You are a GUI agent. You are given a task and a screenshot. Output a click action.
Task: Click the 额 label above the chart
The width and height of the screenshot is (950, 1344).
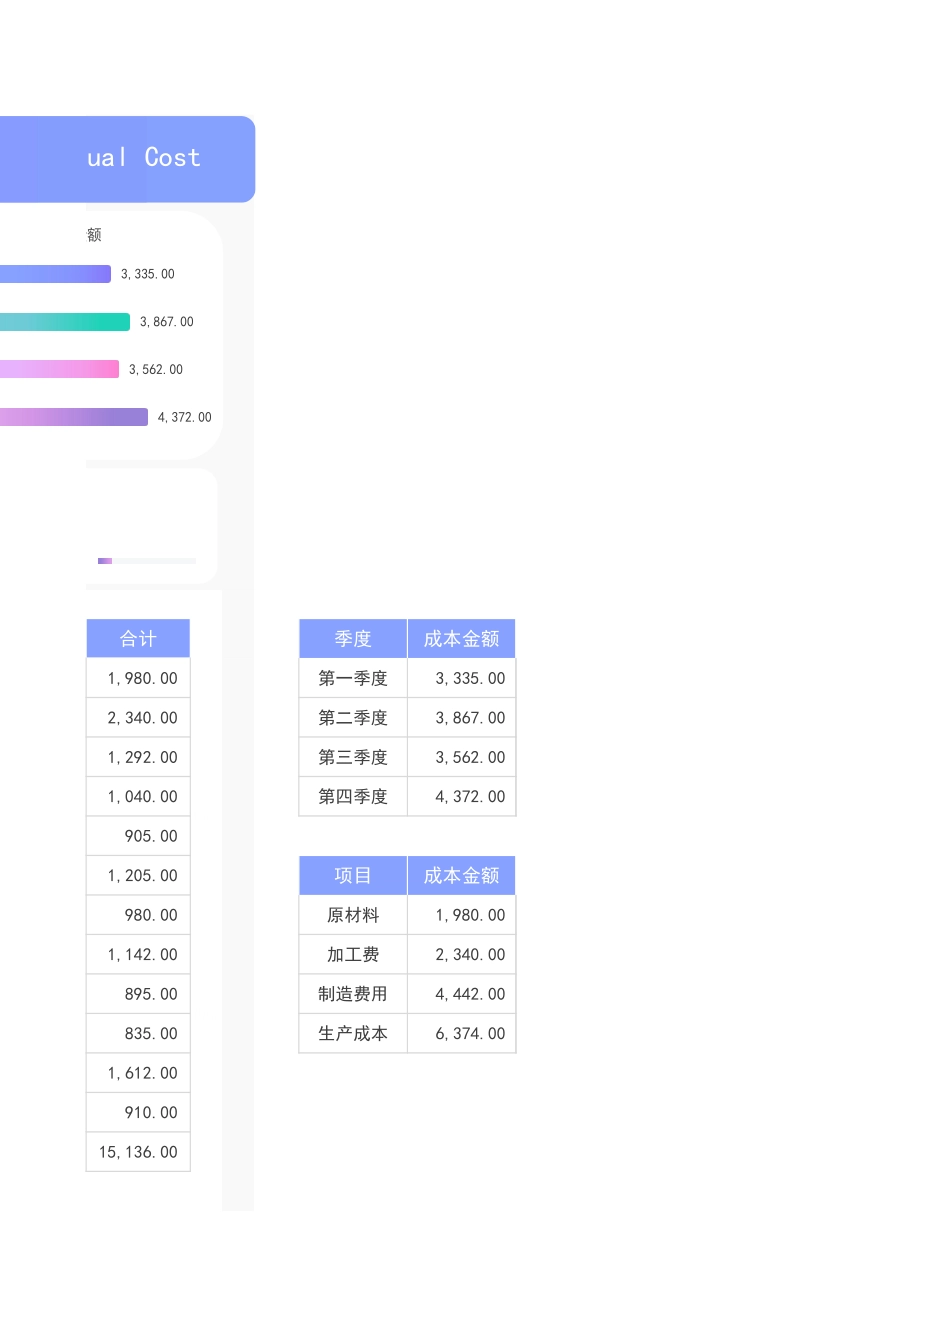pyautogui.click(x=94, y=234)
